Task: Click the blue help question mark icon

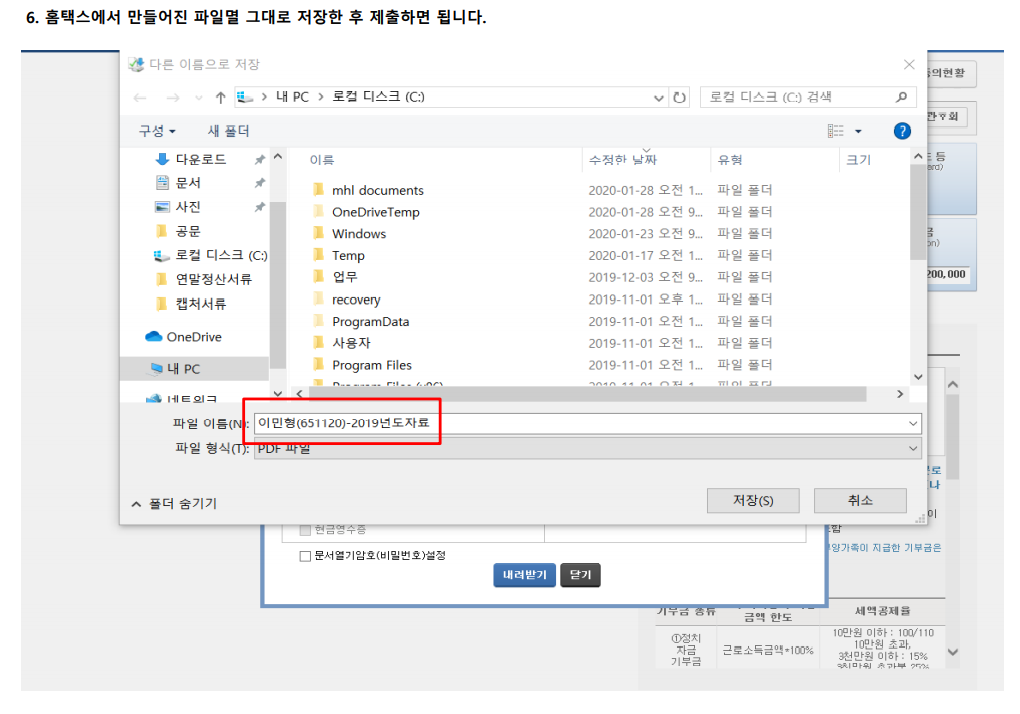Action: [x=901, y=131]
